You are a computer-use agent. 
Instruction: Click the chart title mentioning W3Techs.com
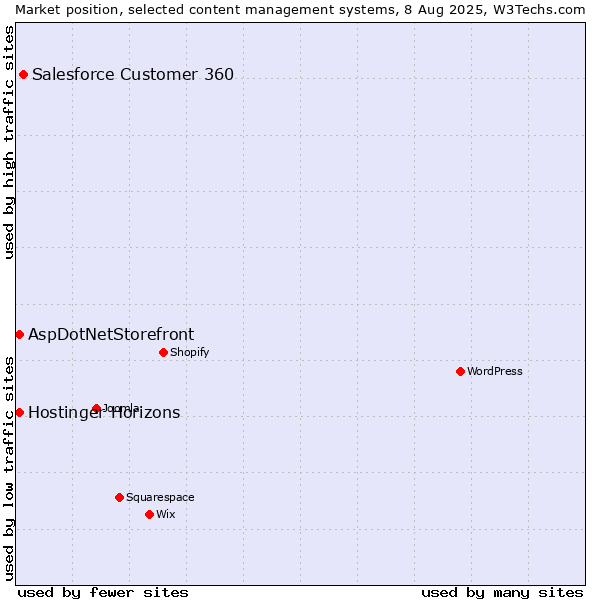pyautogui.click(x=300, y=10)
